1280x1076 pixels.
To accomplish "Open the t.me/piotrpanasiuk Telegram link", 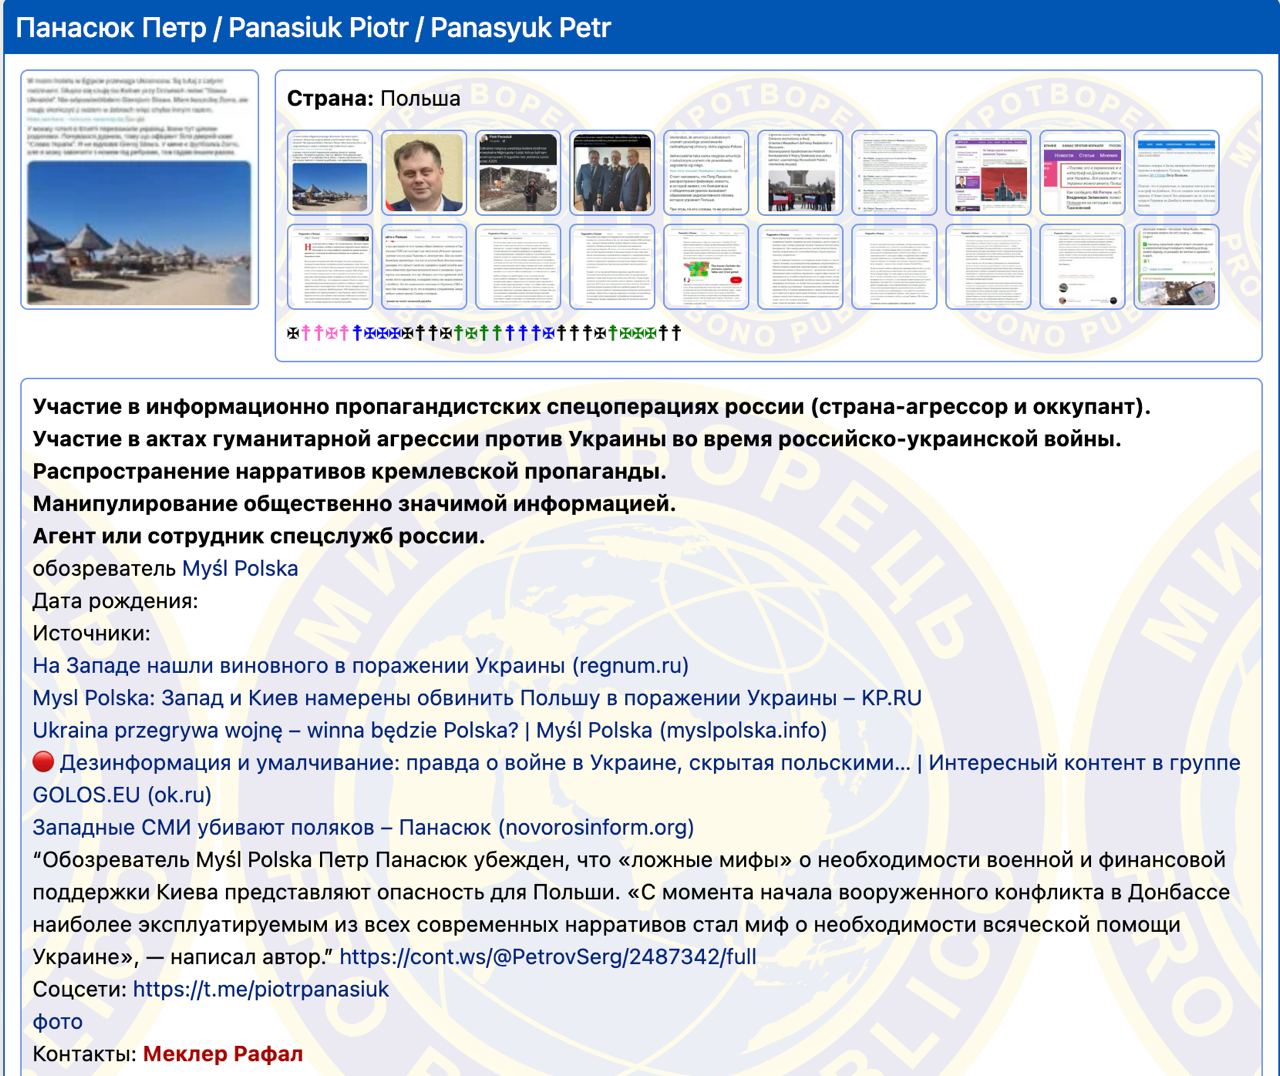I will [261, 990].
